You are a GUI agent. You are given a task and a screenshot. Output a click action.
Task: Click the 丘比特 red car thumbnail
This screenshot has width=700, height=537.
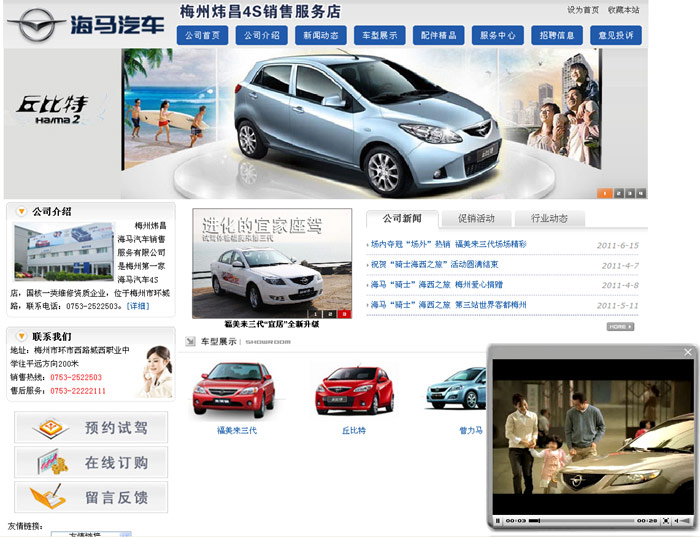click(x=353, y=390)
